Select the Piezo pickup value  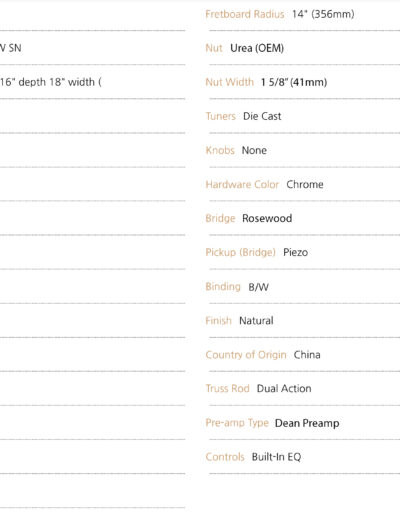295,252
